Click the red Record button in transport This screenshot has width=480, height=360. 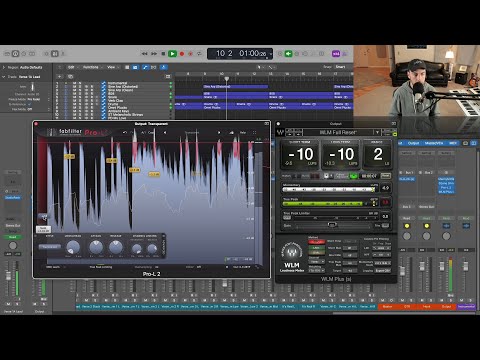(182, 54)
